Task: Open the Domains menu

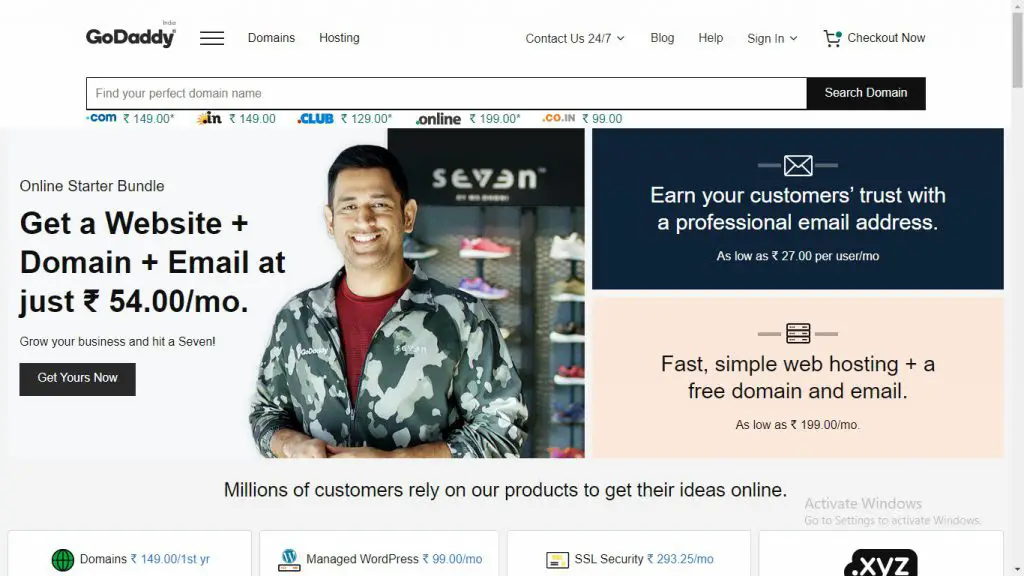Action: click(271, 38)
